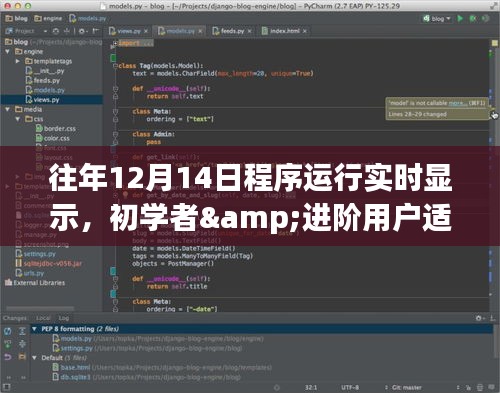The image size is (500, 393).
Task: Open base.html from the Default changelist
Action: (x=75, y=367)
